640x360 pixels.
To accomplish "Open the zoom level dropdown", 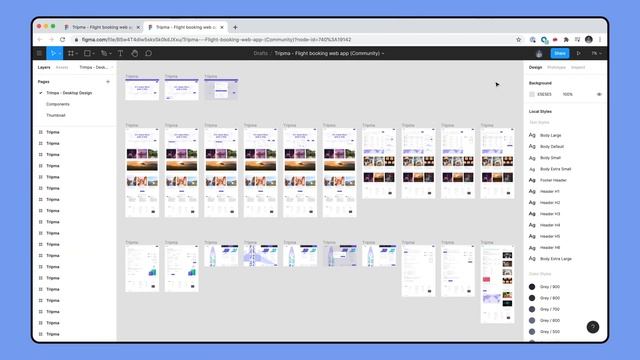I will coord(596,53).
